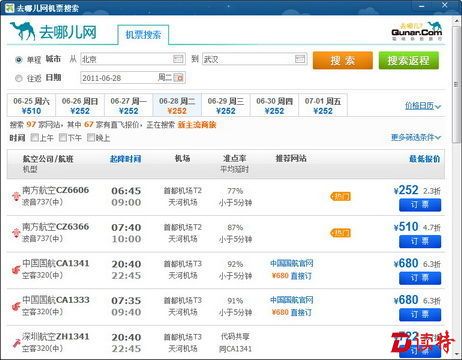Click Shenzhen Airlines logo for flight ZH1341
Viewport: 462px width, 360px height.
coord(16,343)
